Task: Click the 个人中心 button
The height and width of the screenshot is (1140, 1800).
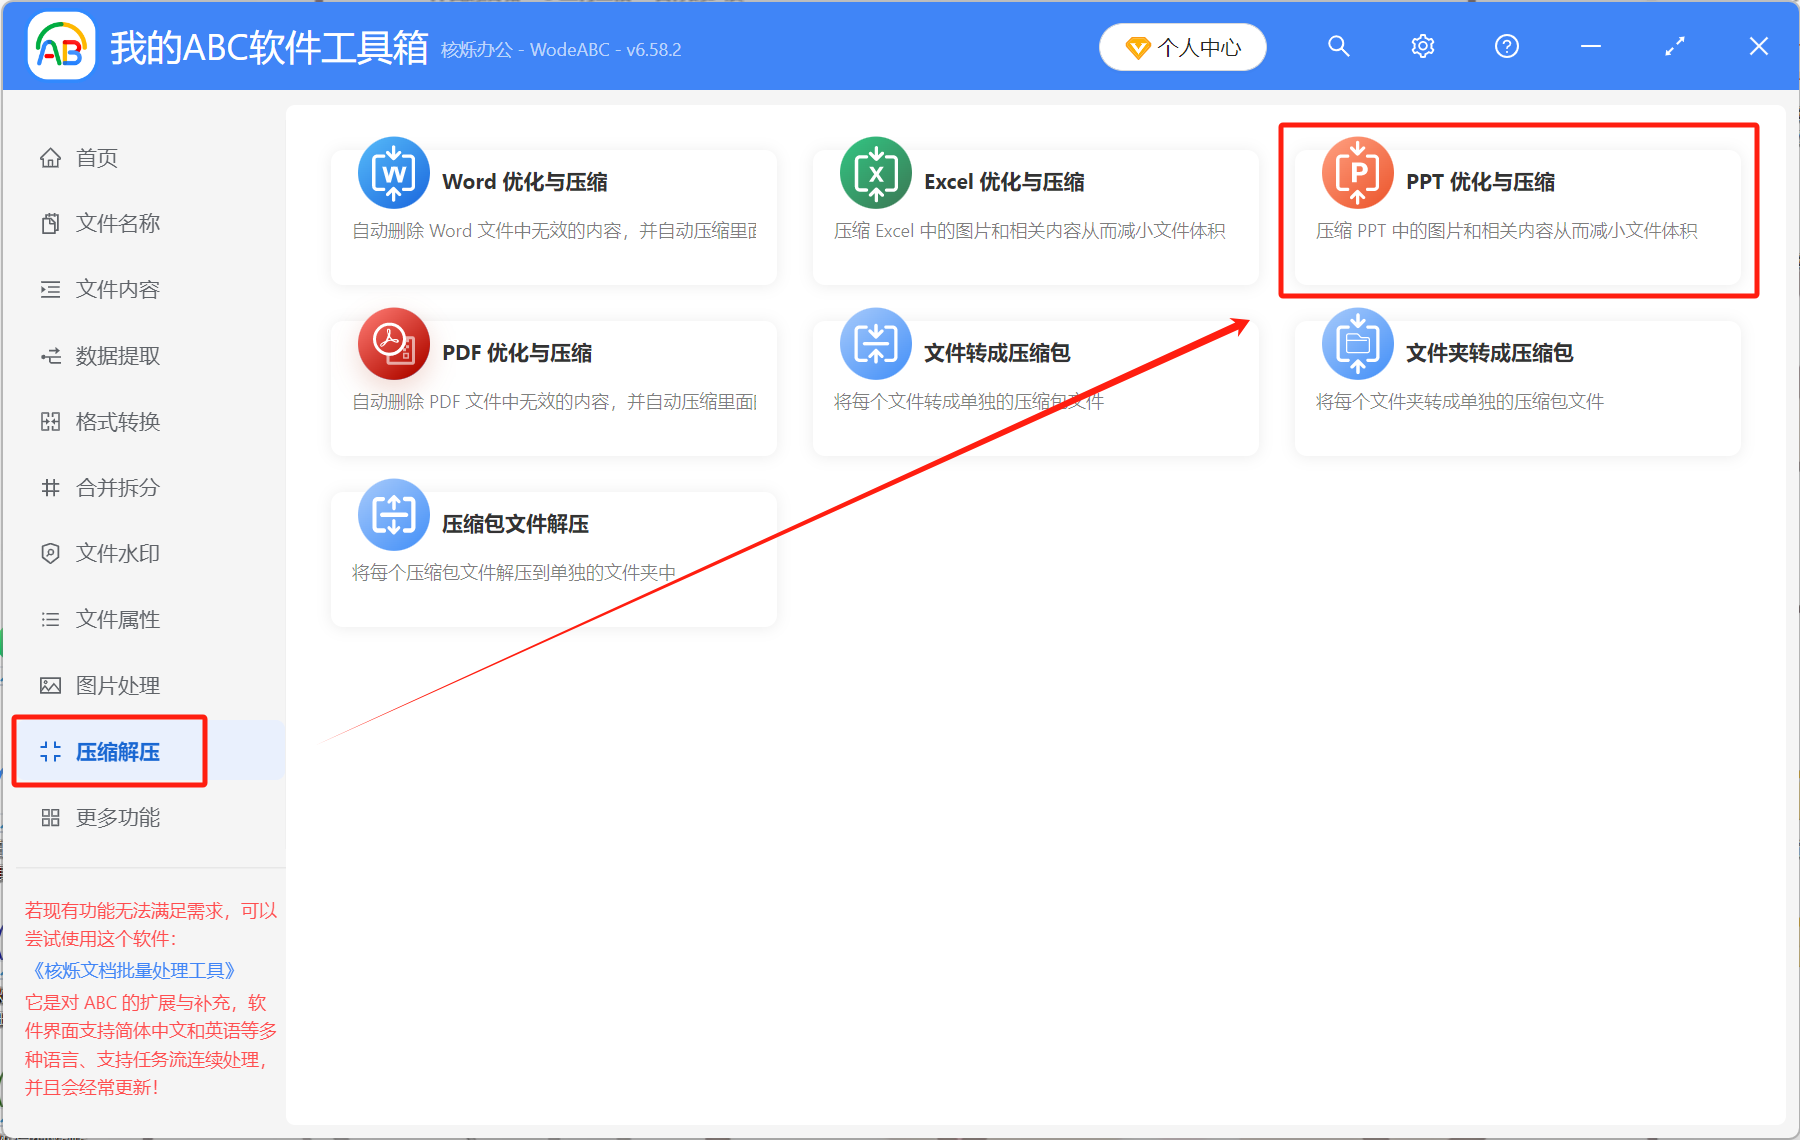Action: click(1182, 46)
